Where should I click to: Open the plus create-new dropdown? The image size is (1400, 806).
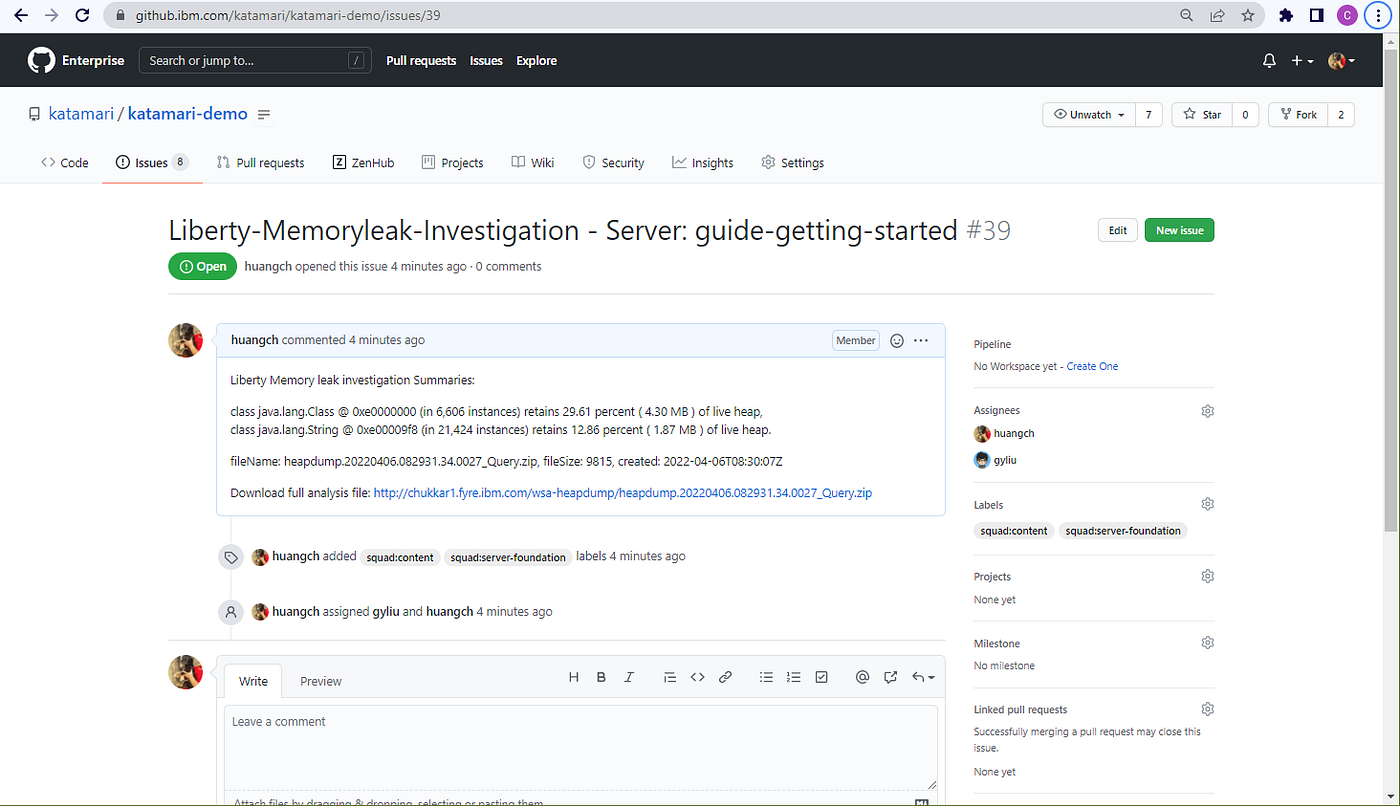1302,61
